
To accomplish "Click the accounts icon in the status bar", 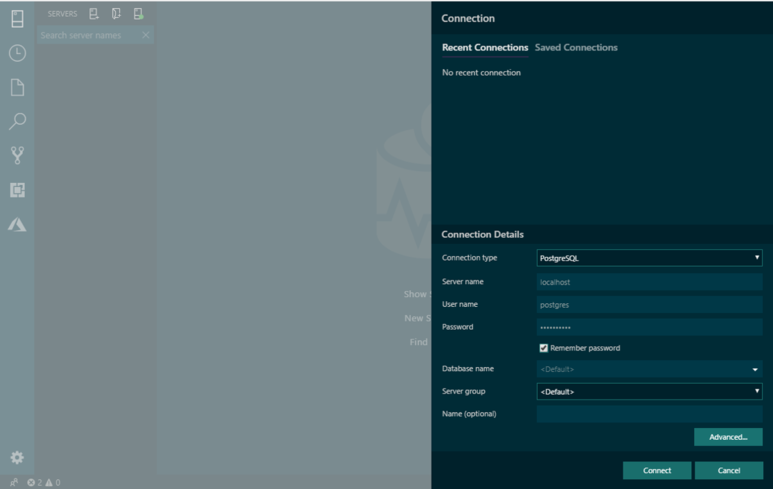I will (x=14, y=483).
